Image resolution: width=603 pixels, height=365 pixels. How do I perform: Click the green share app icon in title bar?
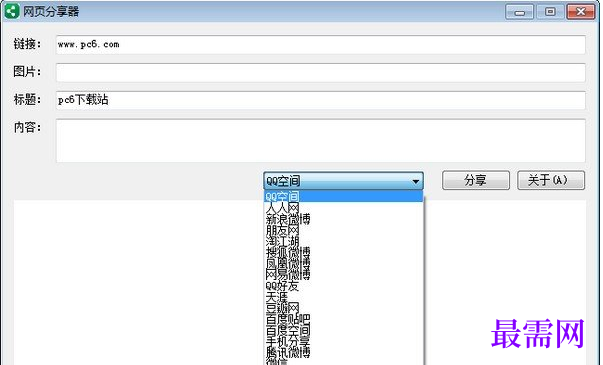[x=12, y=11]
